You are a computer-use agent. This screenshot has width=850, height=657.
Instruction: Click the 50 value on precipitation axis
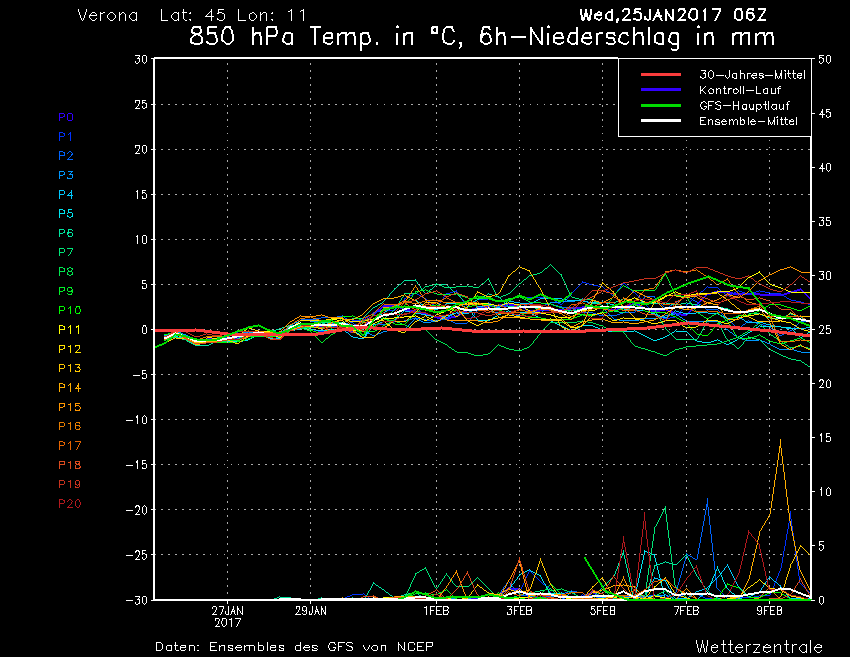tap(825, 60)
